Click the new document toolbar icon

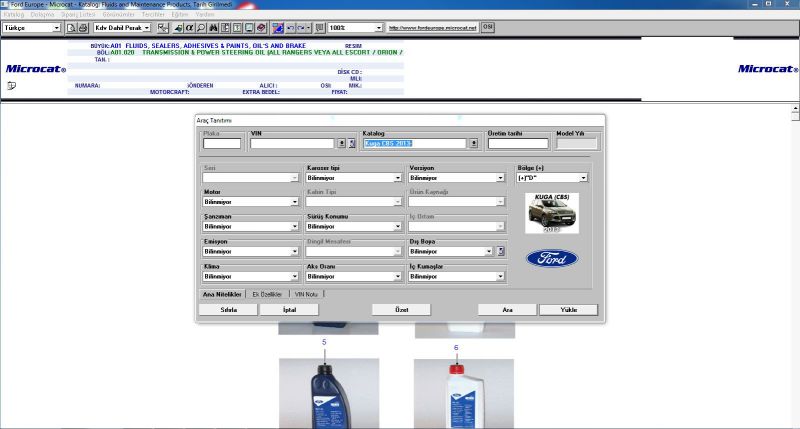[71, 28]
